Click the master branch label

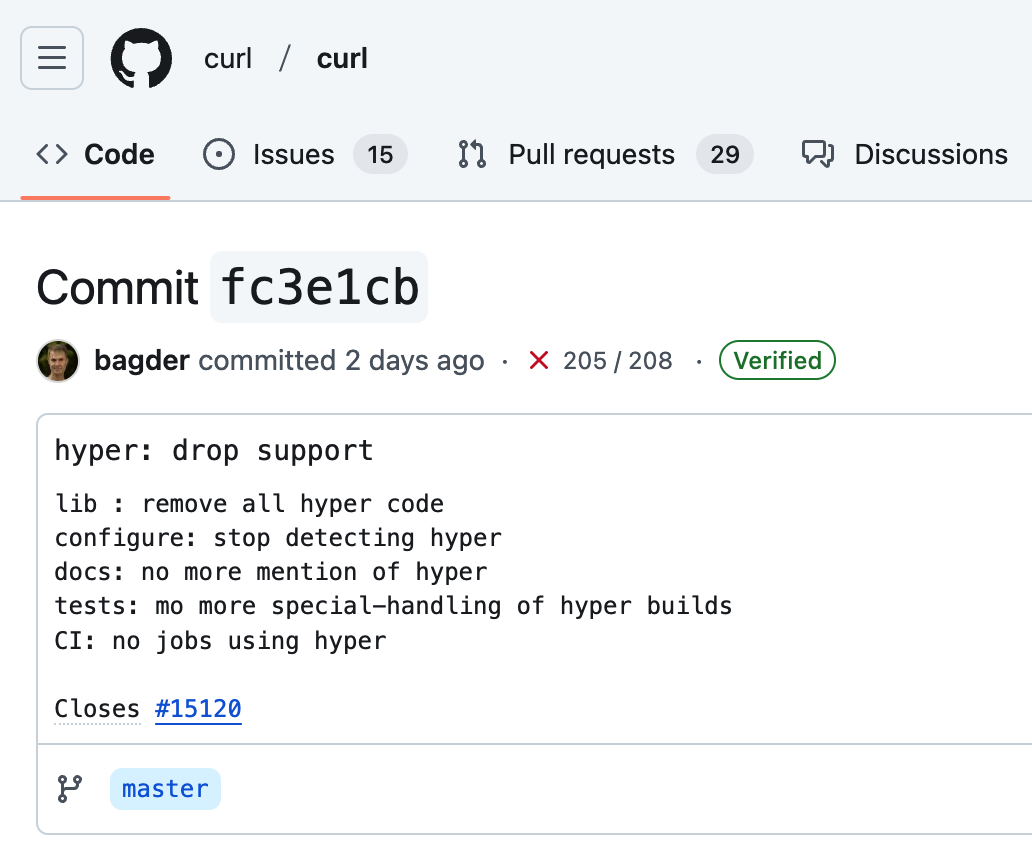(x=165, y=788)
